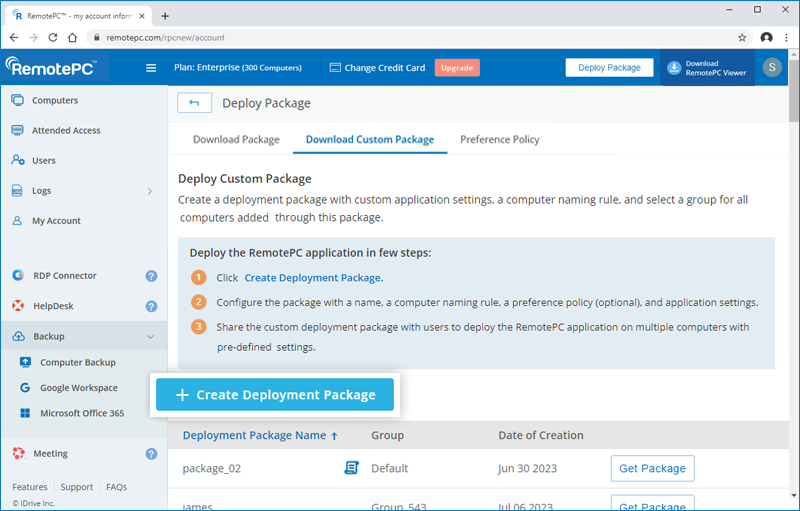Image resolution: width=800 pixels, height=511 pixels.
Task: Open Computer Backup in the sidebar
Action: (77, 362)
